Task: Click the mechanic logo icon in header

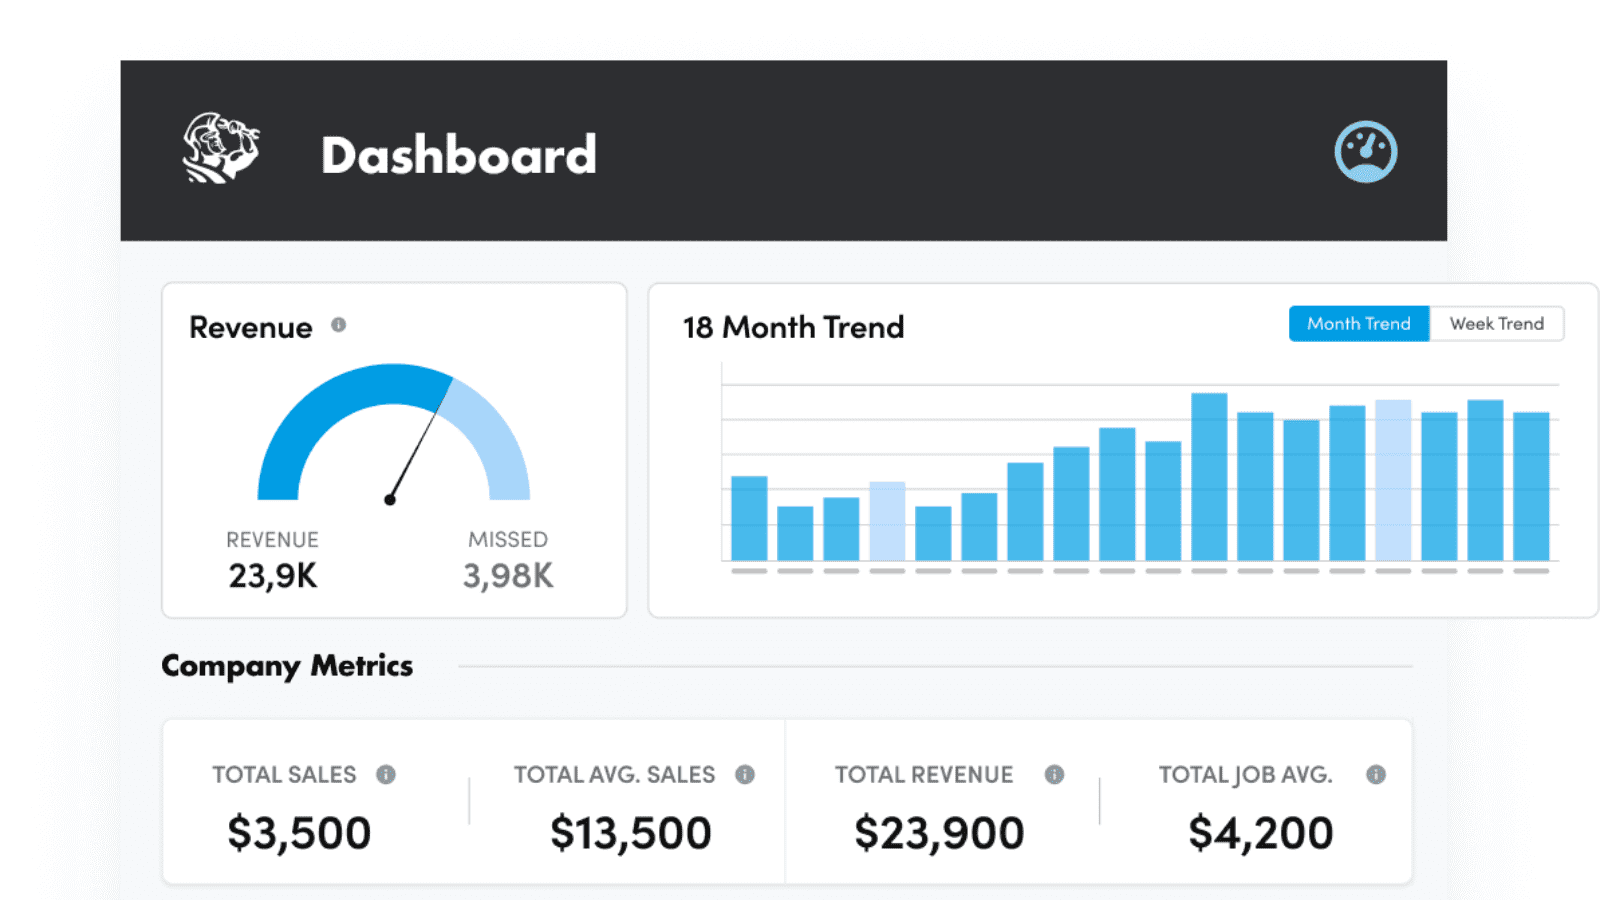Action: coord(221,148)
